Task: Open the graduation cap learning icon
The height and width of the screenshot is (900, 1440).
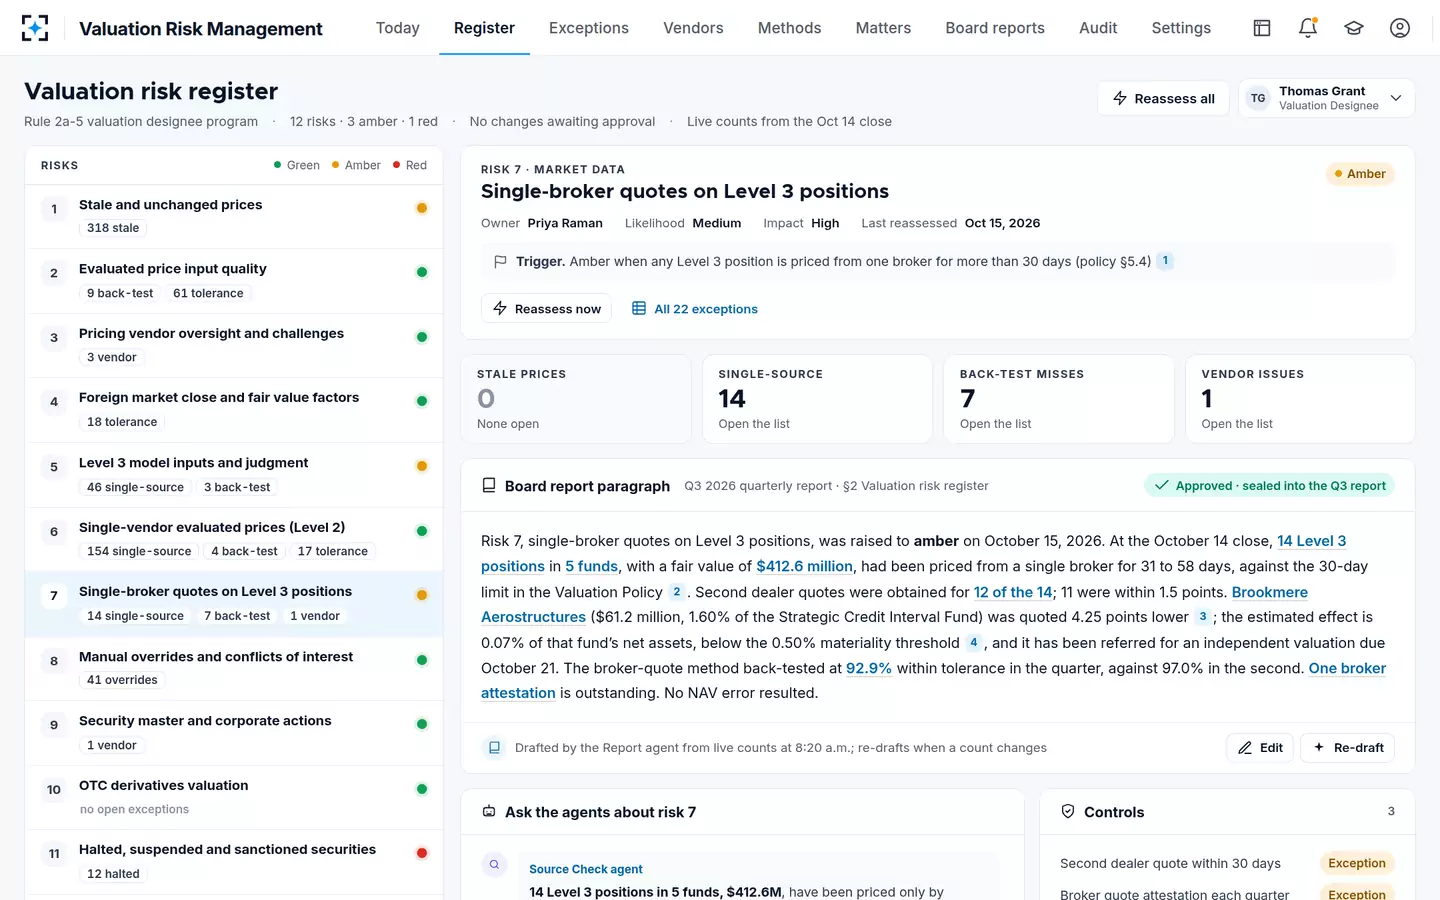Action: (1354, 28)
